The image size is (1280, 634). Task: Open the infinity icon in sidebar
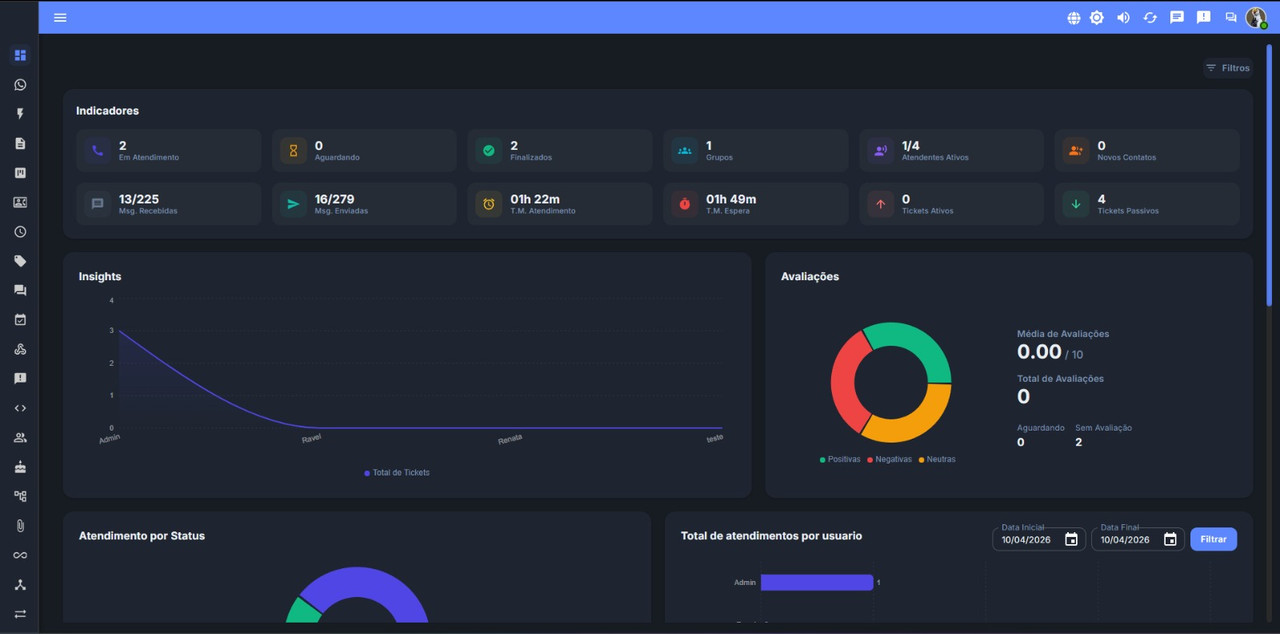[20, 555]
